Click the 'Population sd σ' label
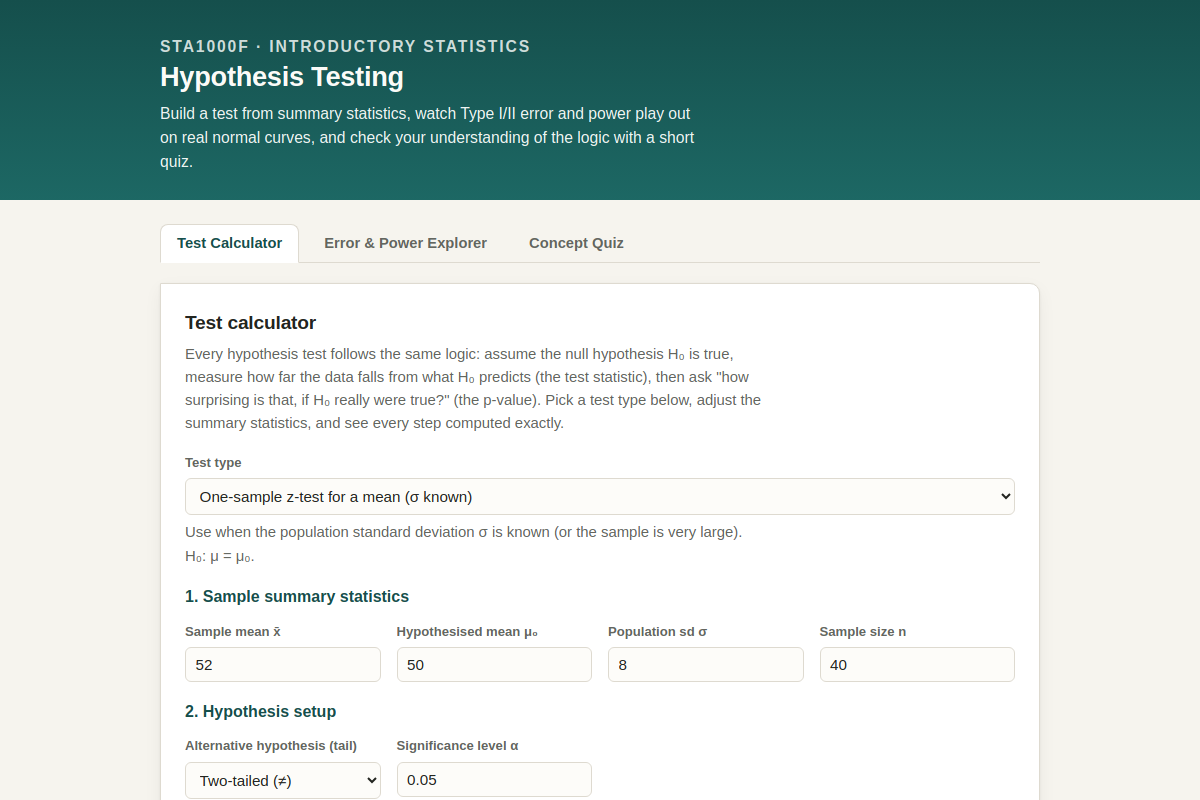Image resolution: width=1200 pixels, height=800 pixels. (657, 631)
